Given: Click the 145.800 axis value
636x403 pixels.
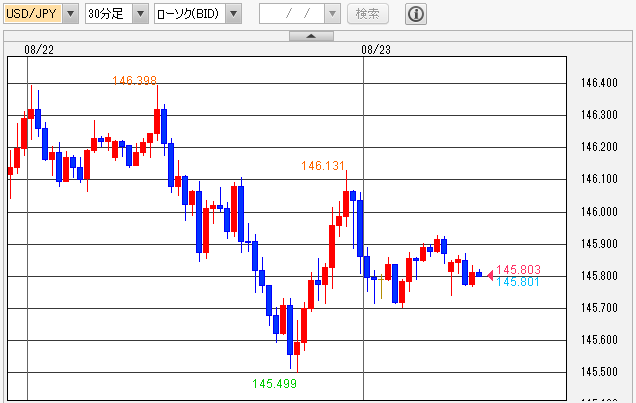Looking at the screenshot, I should 599,276.
